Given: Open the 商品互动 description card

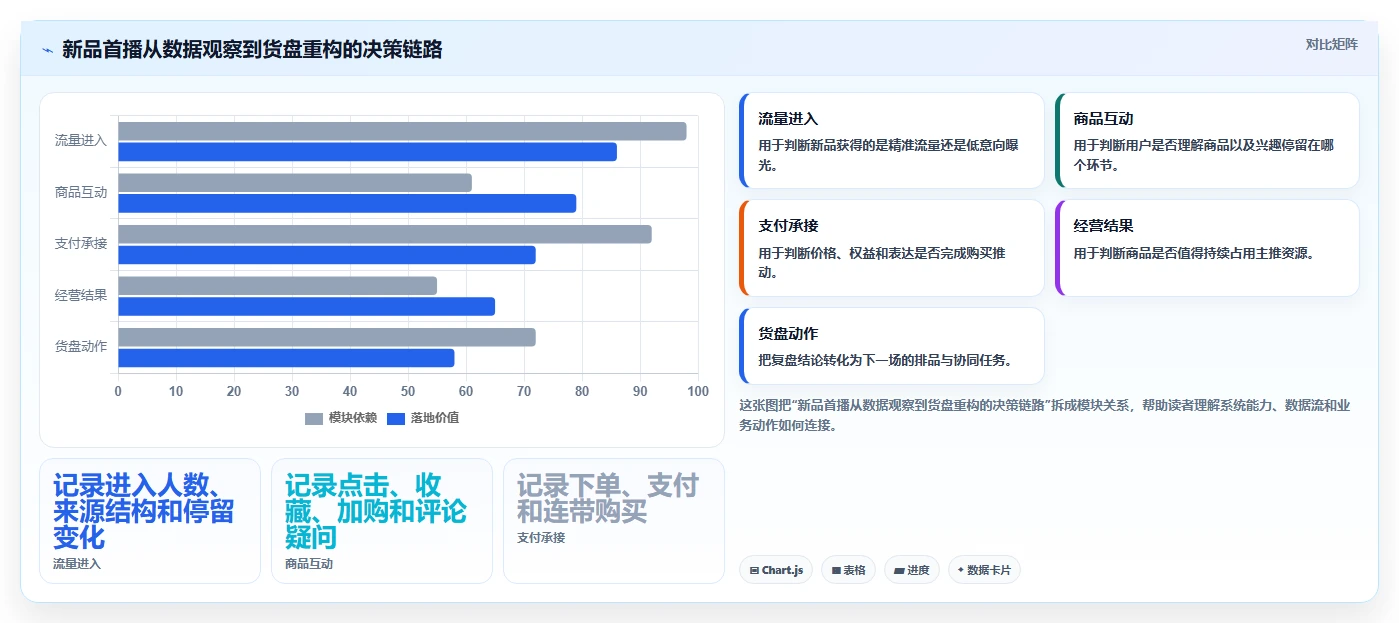Looking at the screenshot, I should [1207, 141].
